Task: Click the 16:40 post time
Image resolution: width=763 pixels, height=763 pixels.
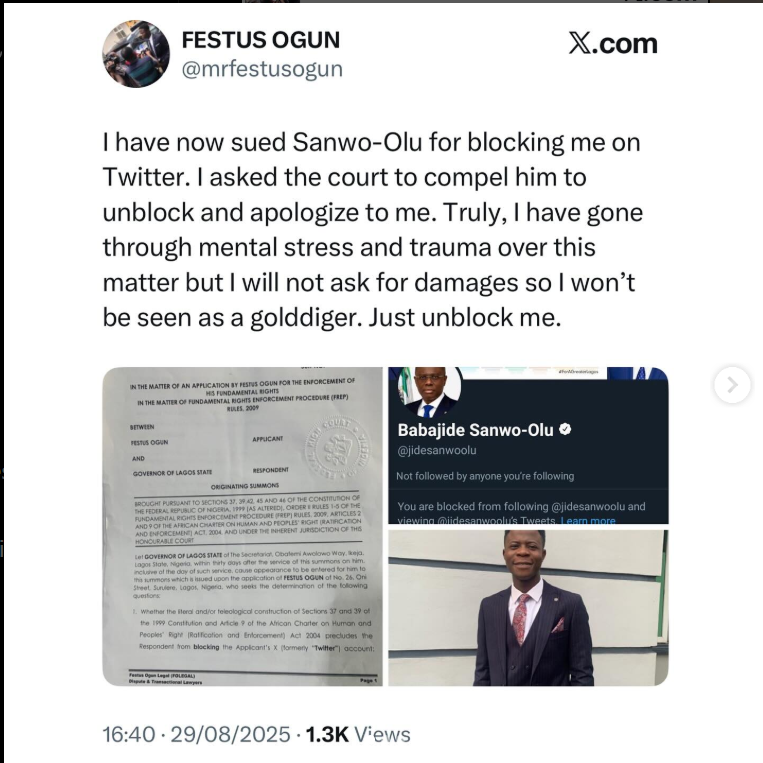Action: [x=129, y=734]
